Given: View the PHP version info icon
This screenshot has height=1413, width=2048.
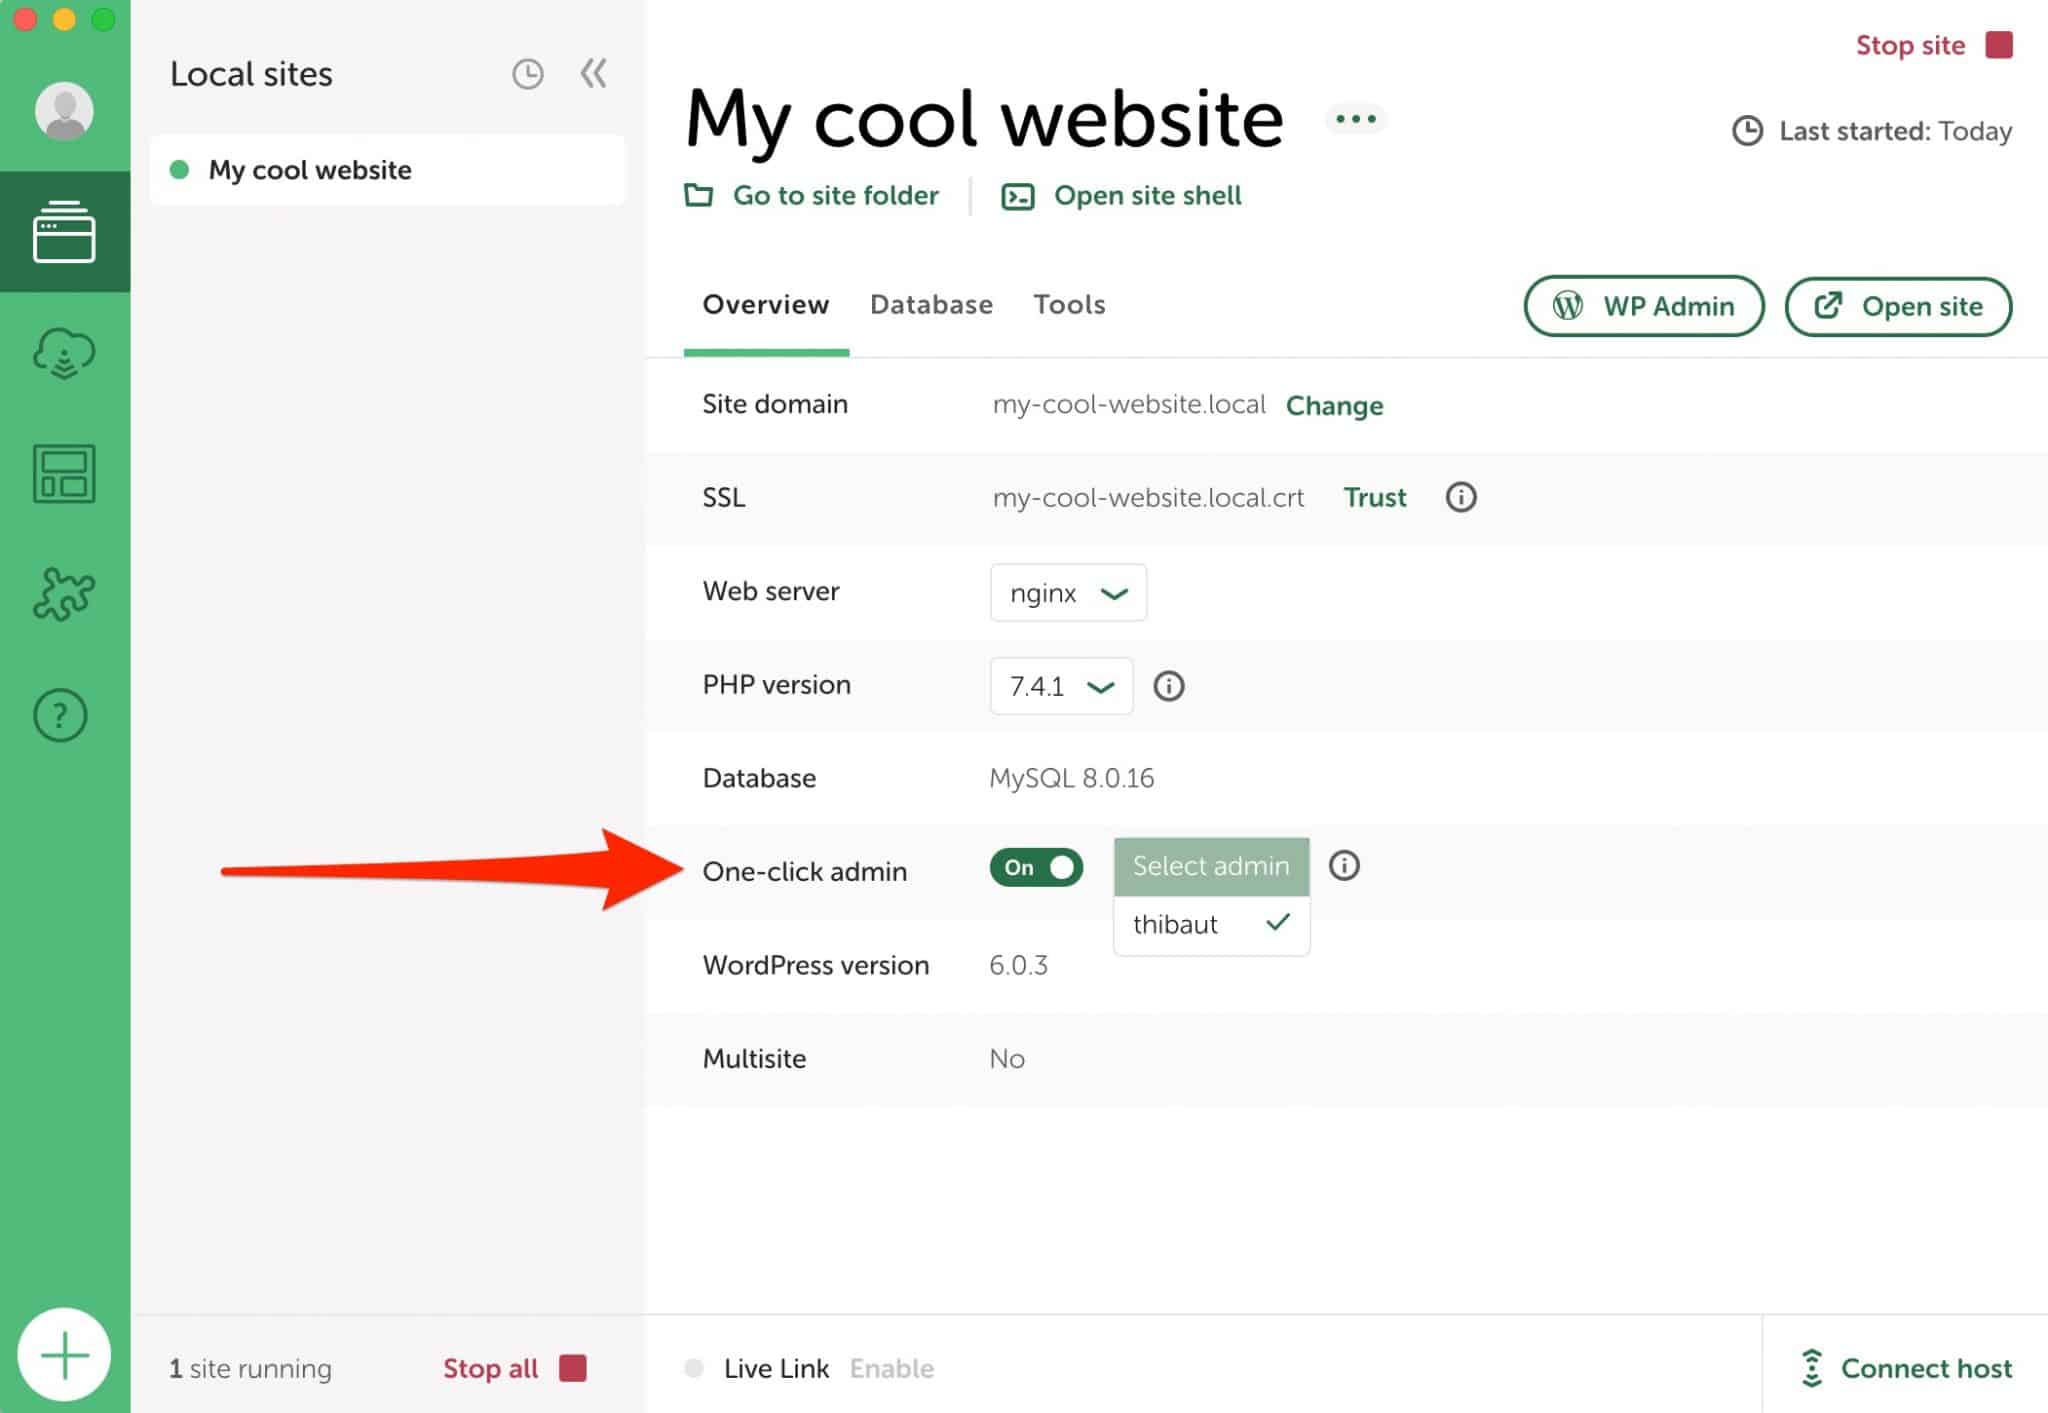Looking at the screenshot, I should pos(1168,686).
